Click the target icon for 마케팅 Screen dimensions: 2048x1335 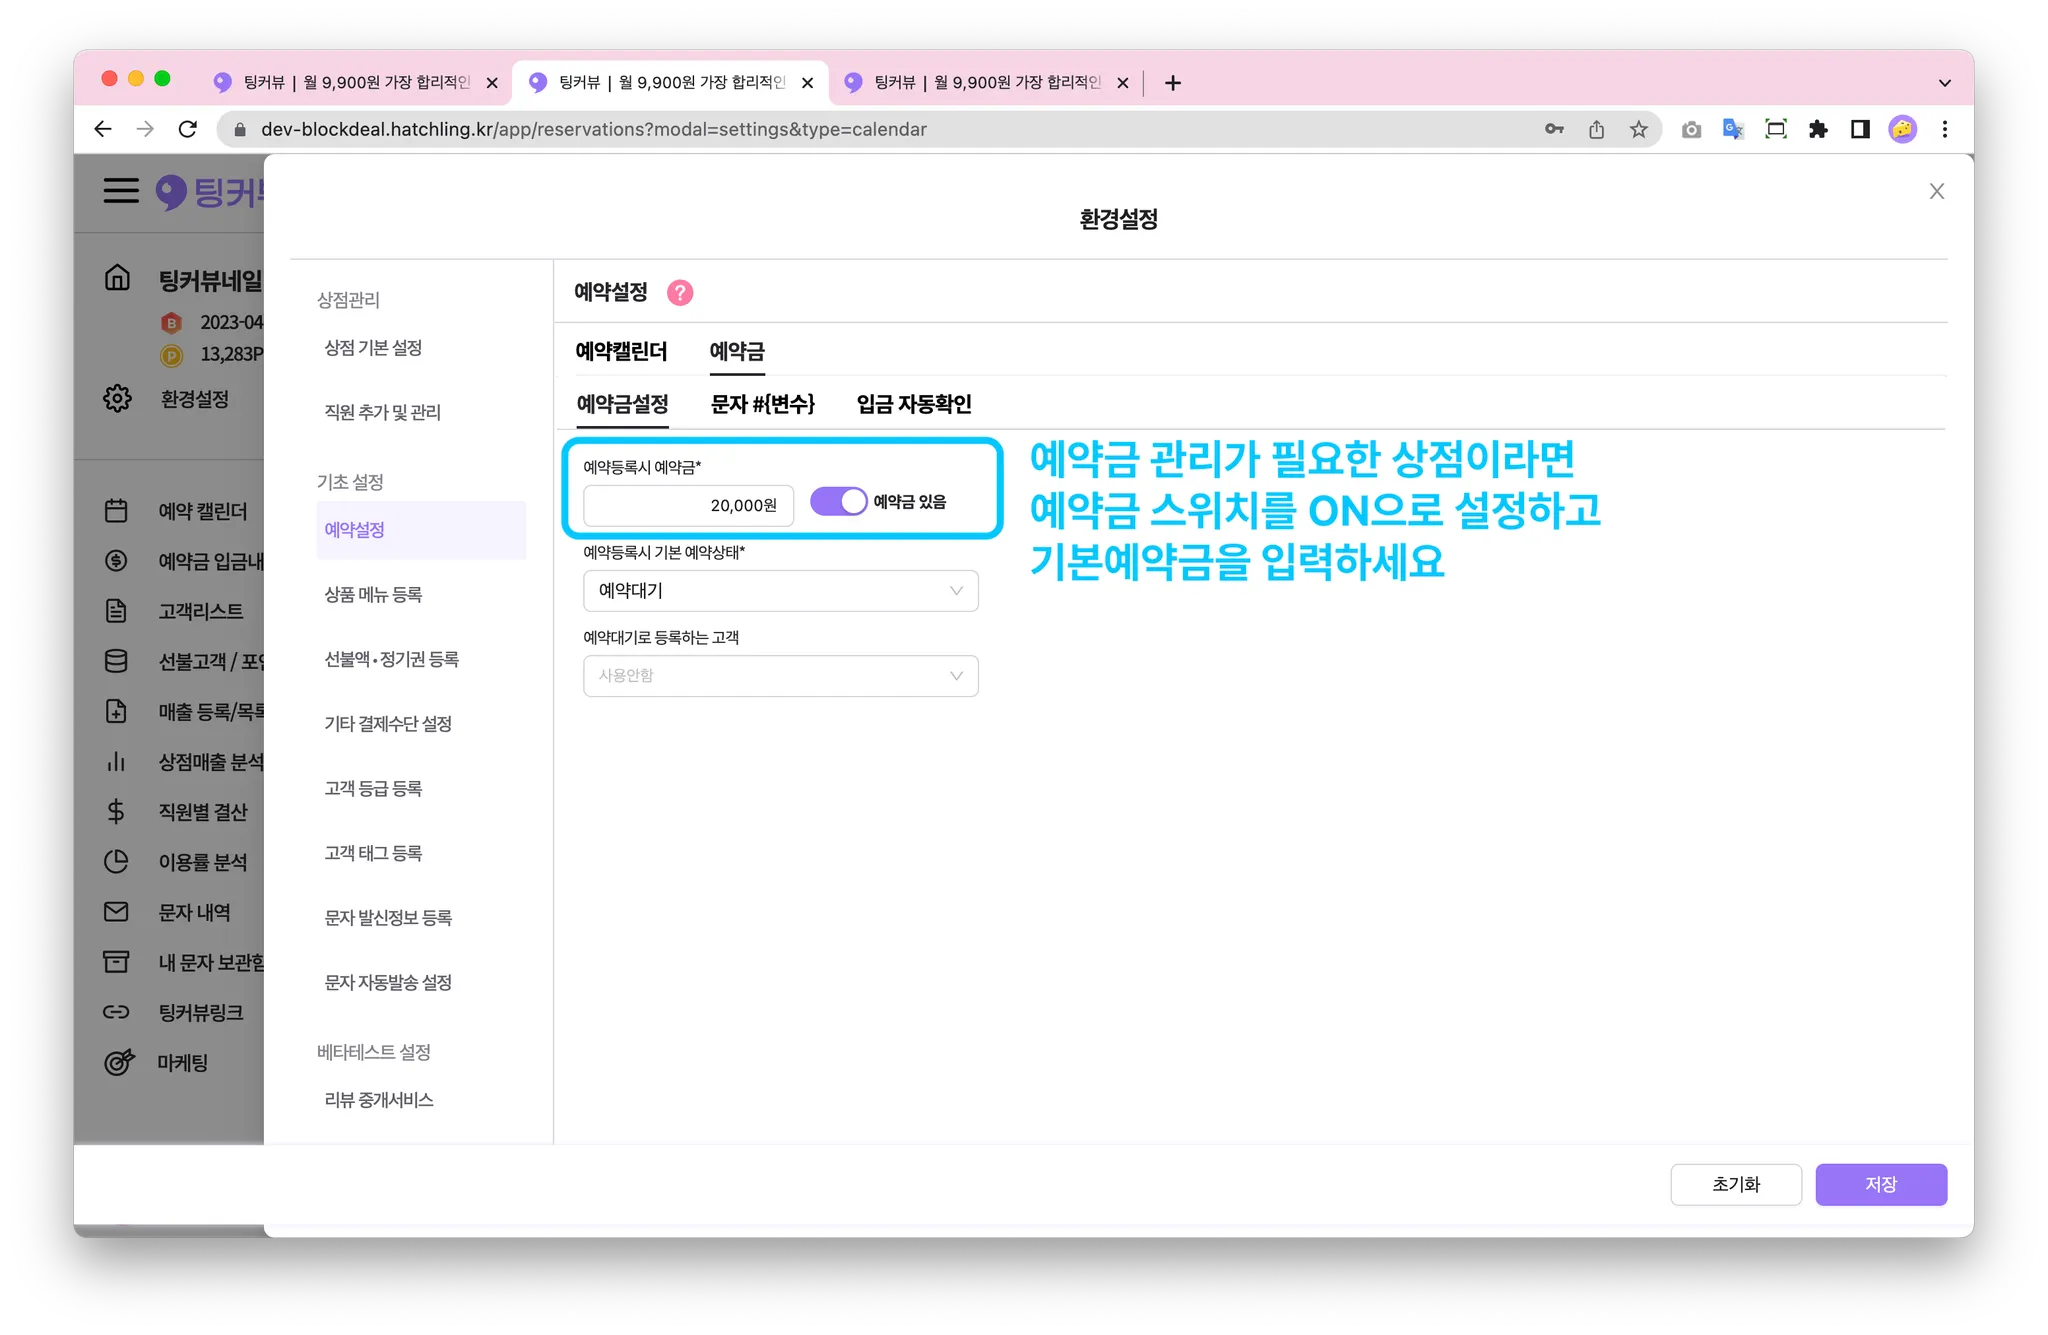[x=119, y=1062]
